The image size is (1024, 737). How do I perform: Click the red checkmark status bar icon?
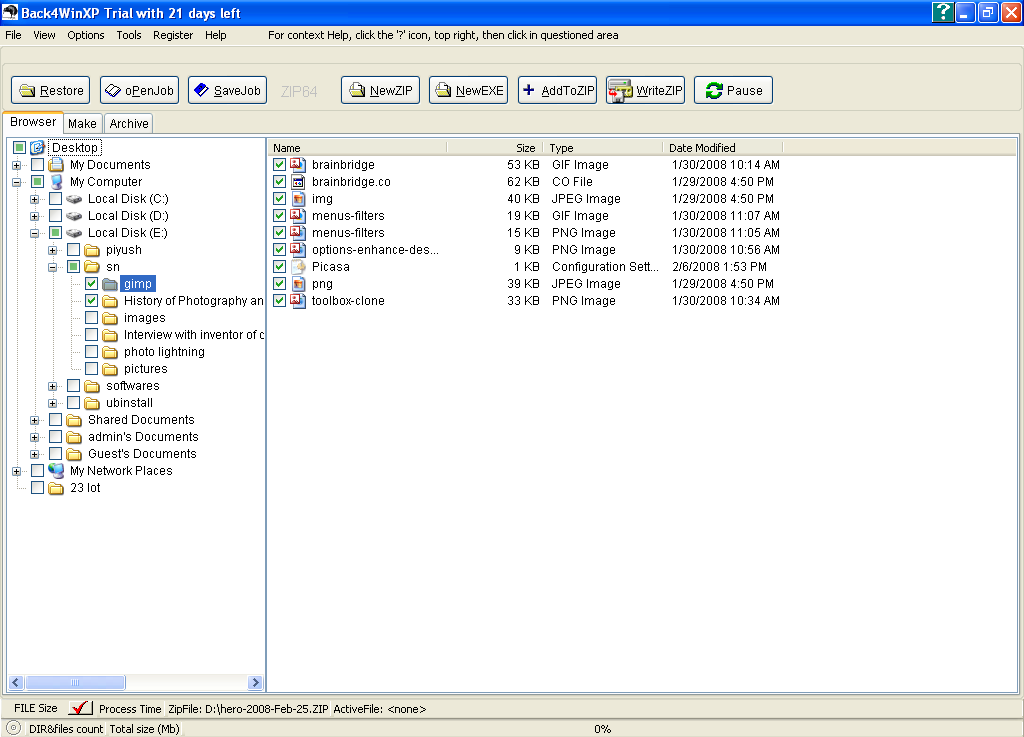(x=80, y=708)
